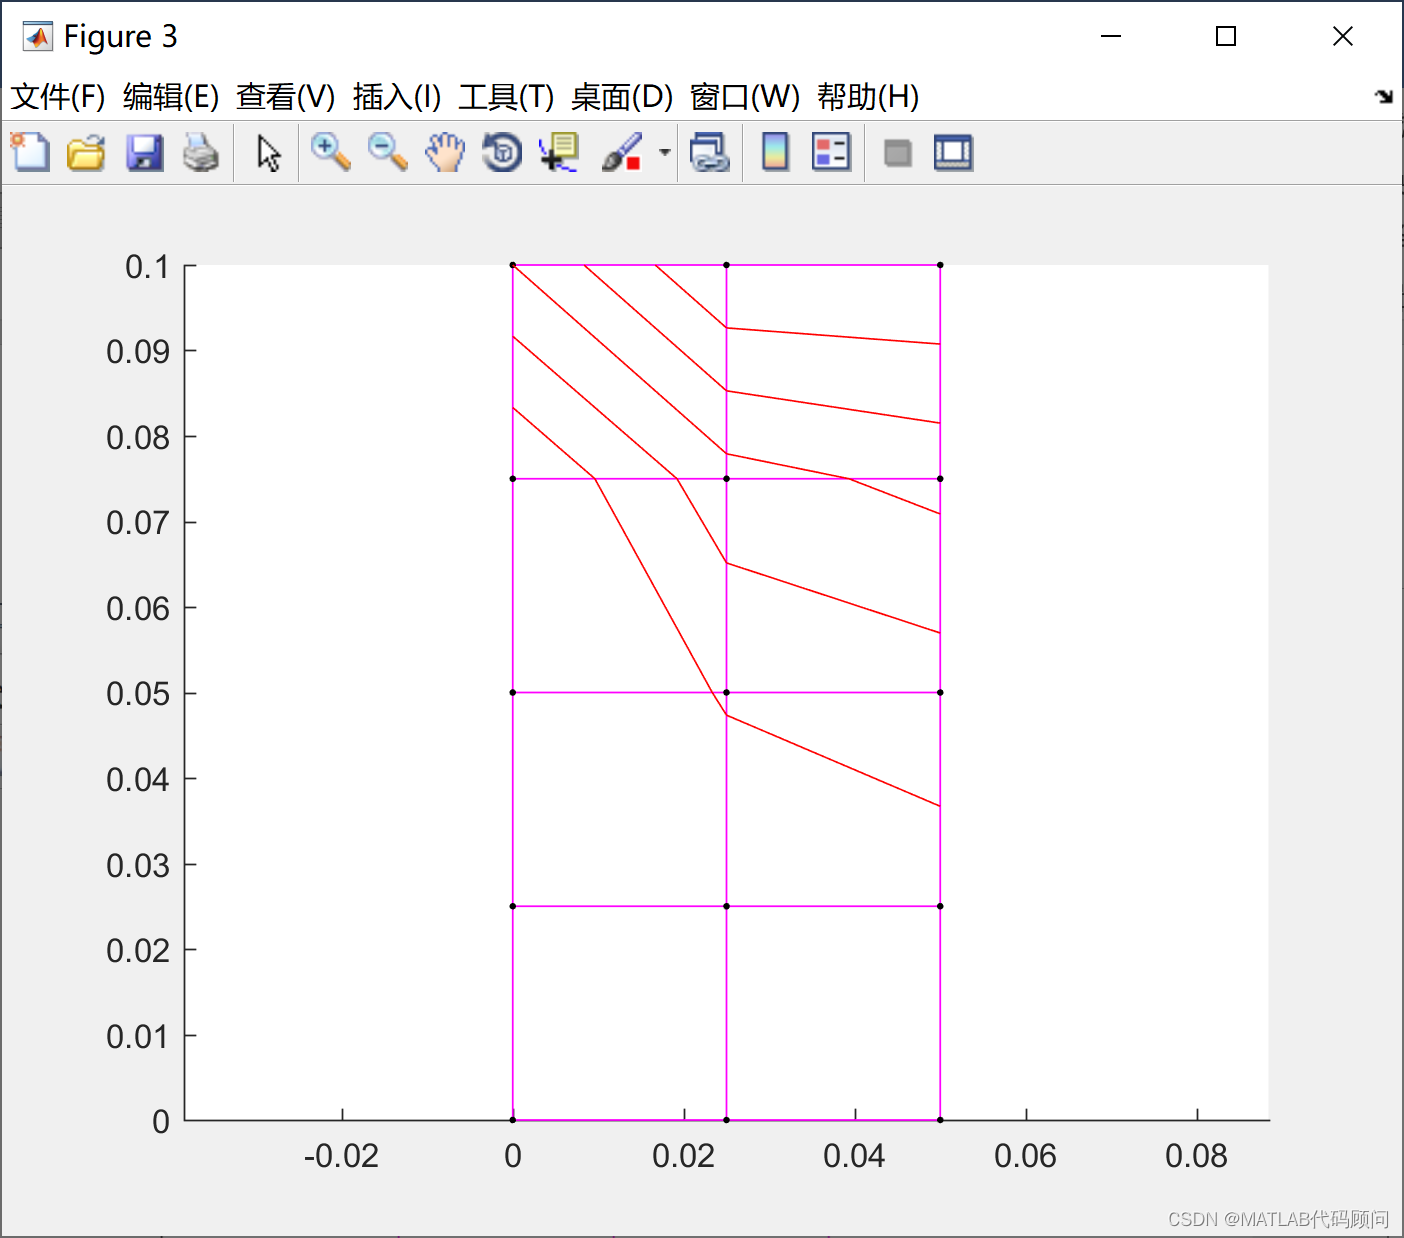Toggle Zoom Out mode
The width and height of the screenshot is (1404, 1238).
click(x=387, y=152)
